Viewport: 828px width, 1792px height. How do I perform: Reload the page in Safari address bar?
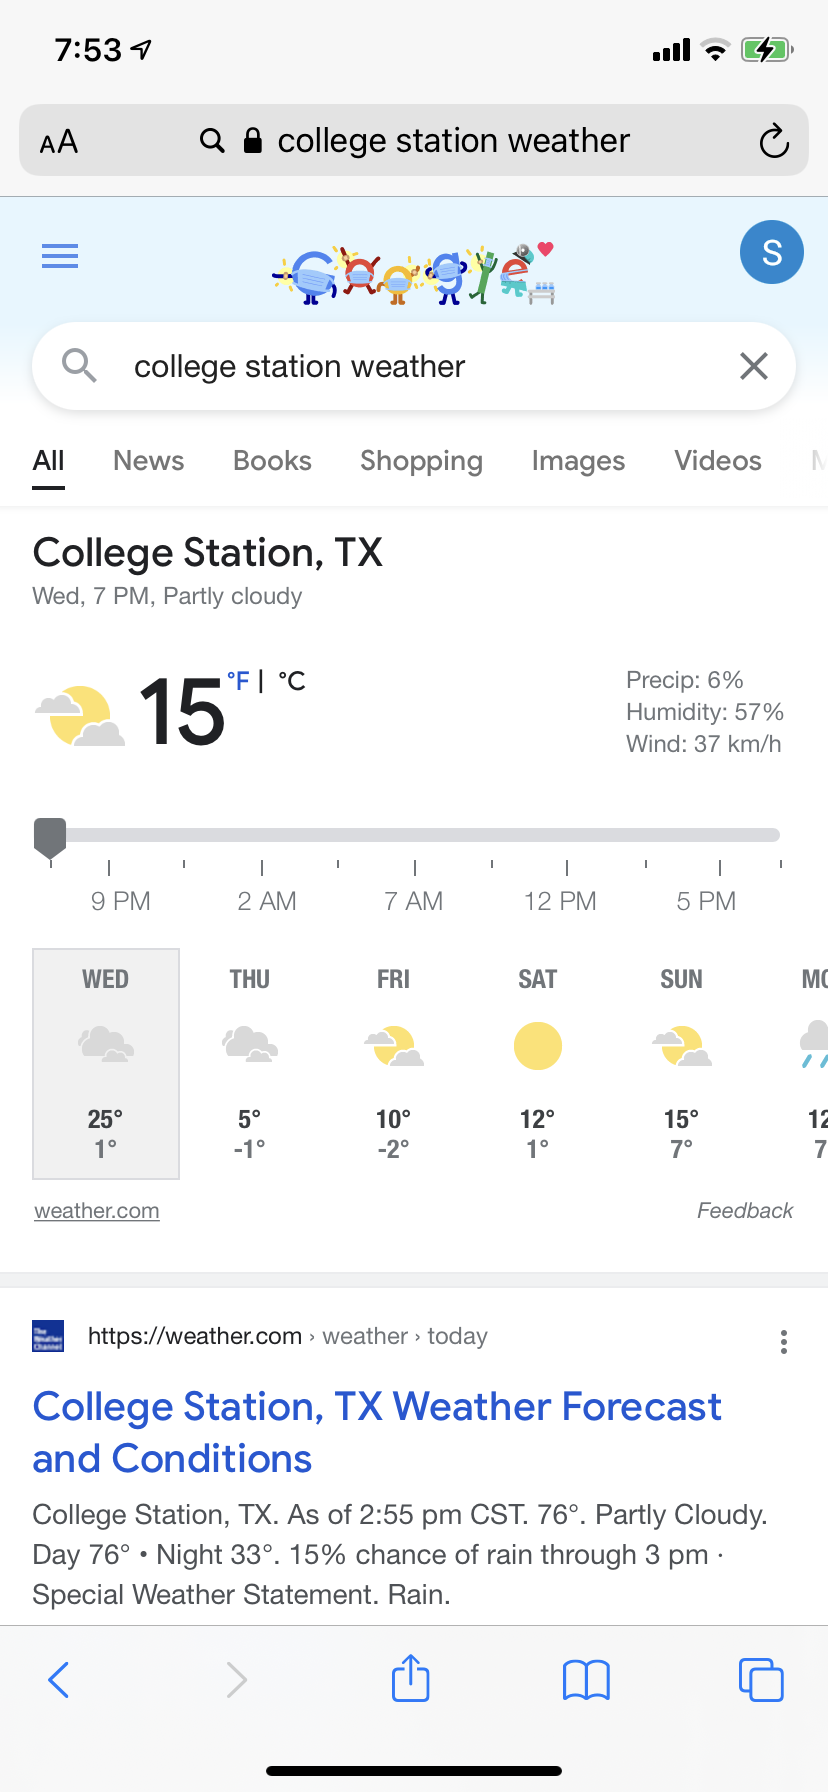click(x=774, y=141)
